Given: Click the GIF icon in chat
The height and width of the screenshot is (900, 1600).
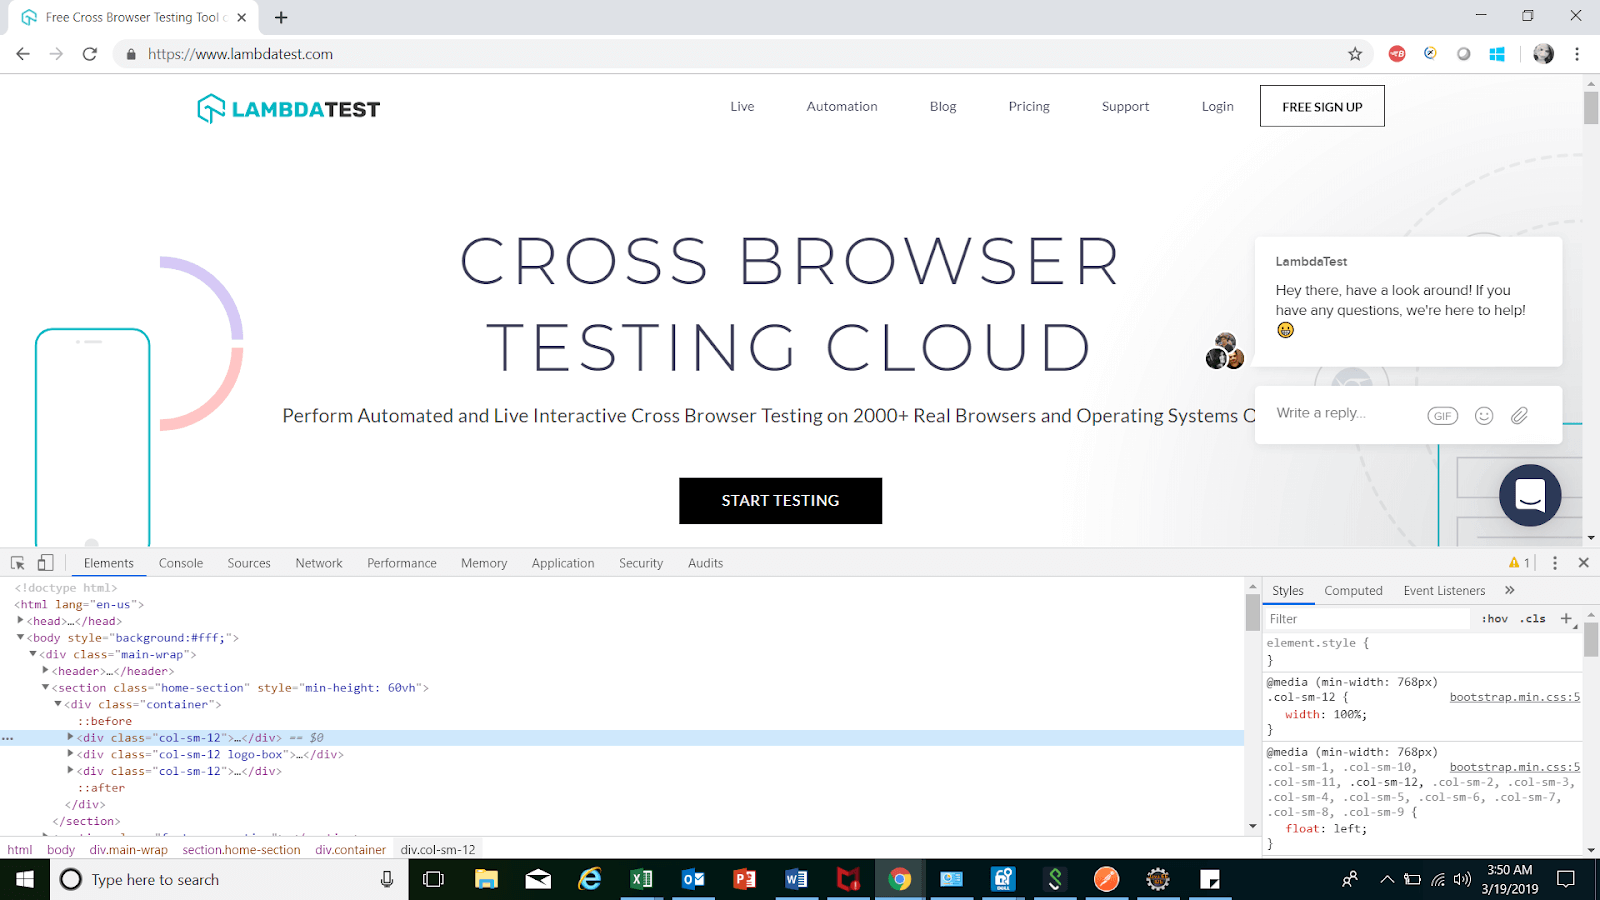Looking at the screenshot, I should 1442,416.
